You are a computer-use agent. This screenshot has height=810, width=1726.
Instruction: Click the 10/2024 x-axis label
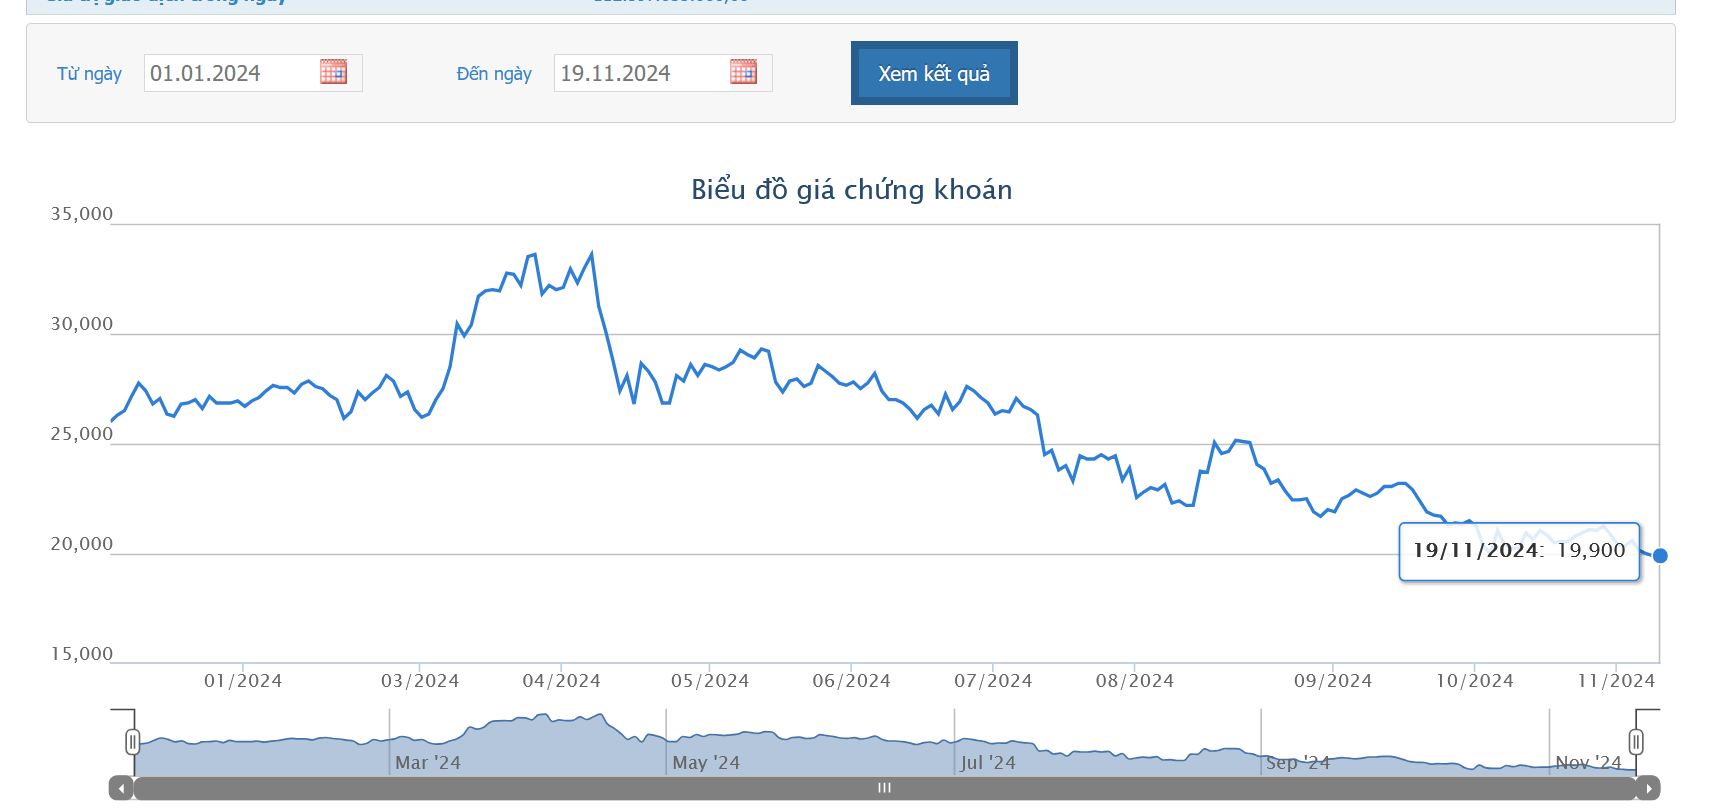[x=1475, y=681]
